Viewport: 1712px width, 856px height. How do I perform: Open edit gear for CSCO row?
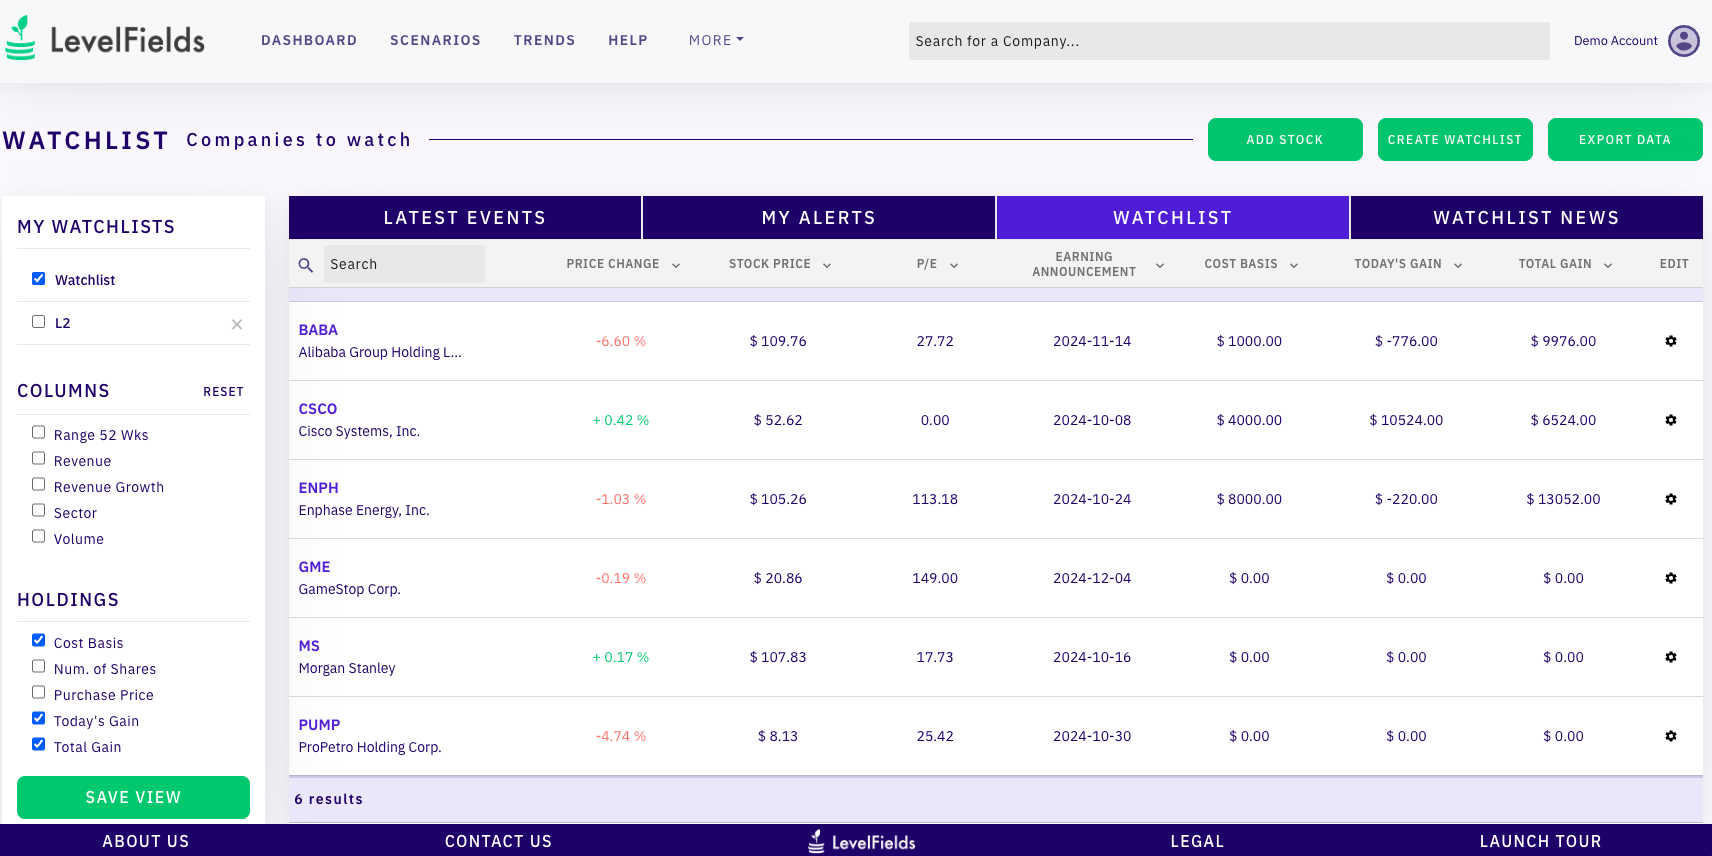pyautogui.click(x=1671, y=420)
